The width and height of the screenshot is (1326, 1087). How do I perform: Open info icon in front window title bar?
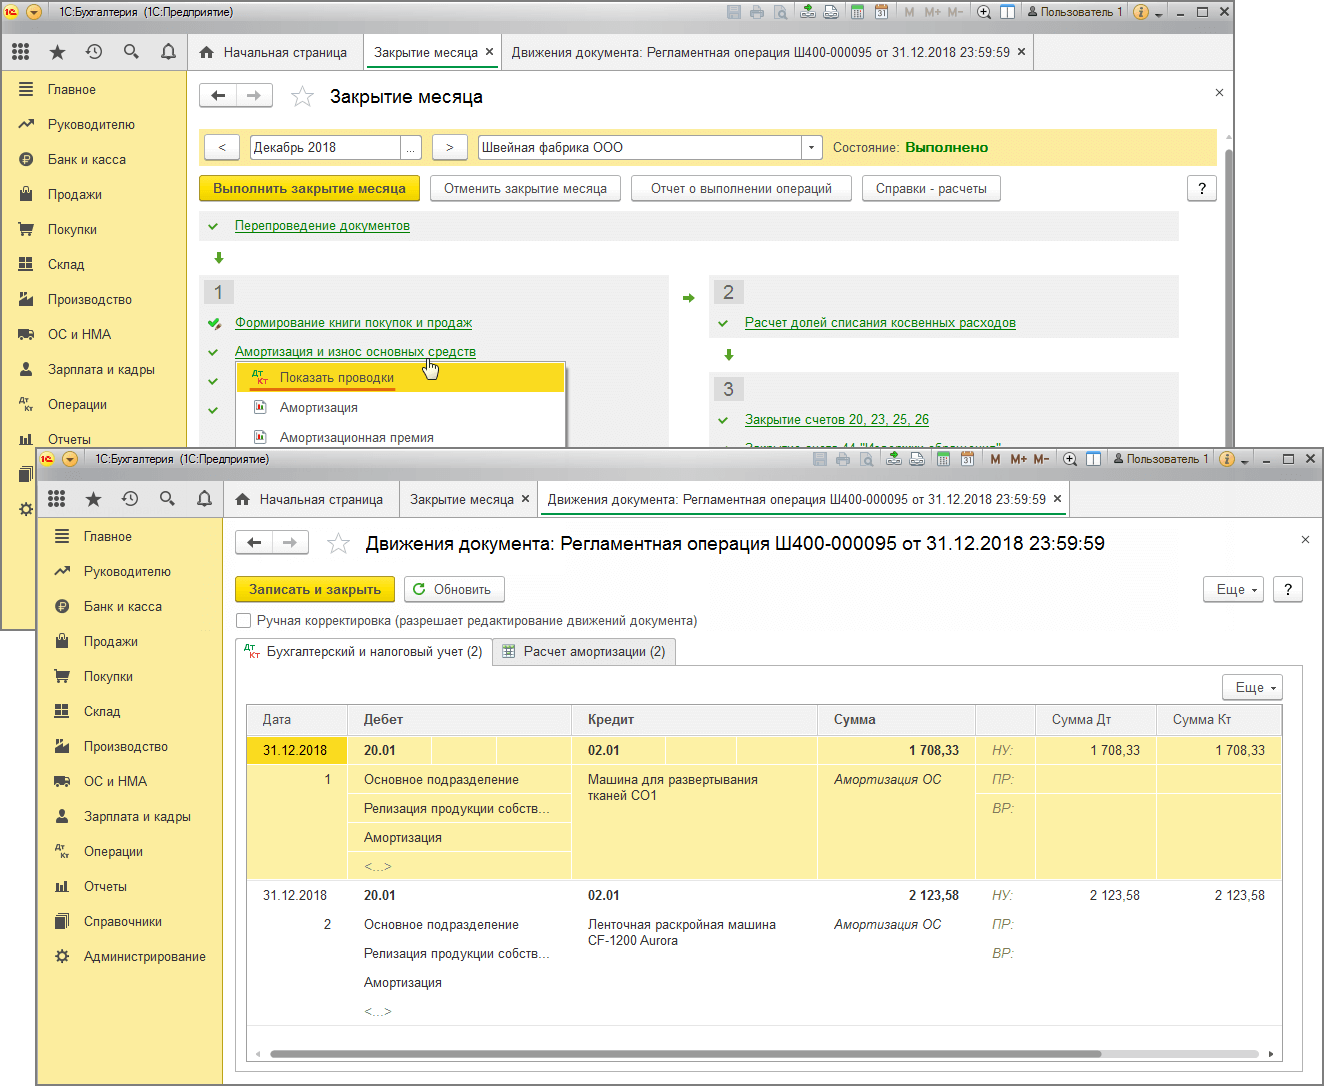tap(1227, 459)
